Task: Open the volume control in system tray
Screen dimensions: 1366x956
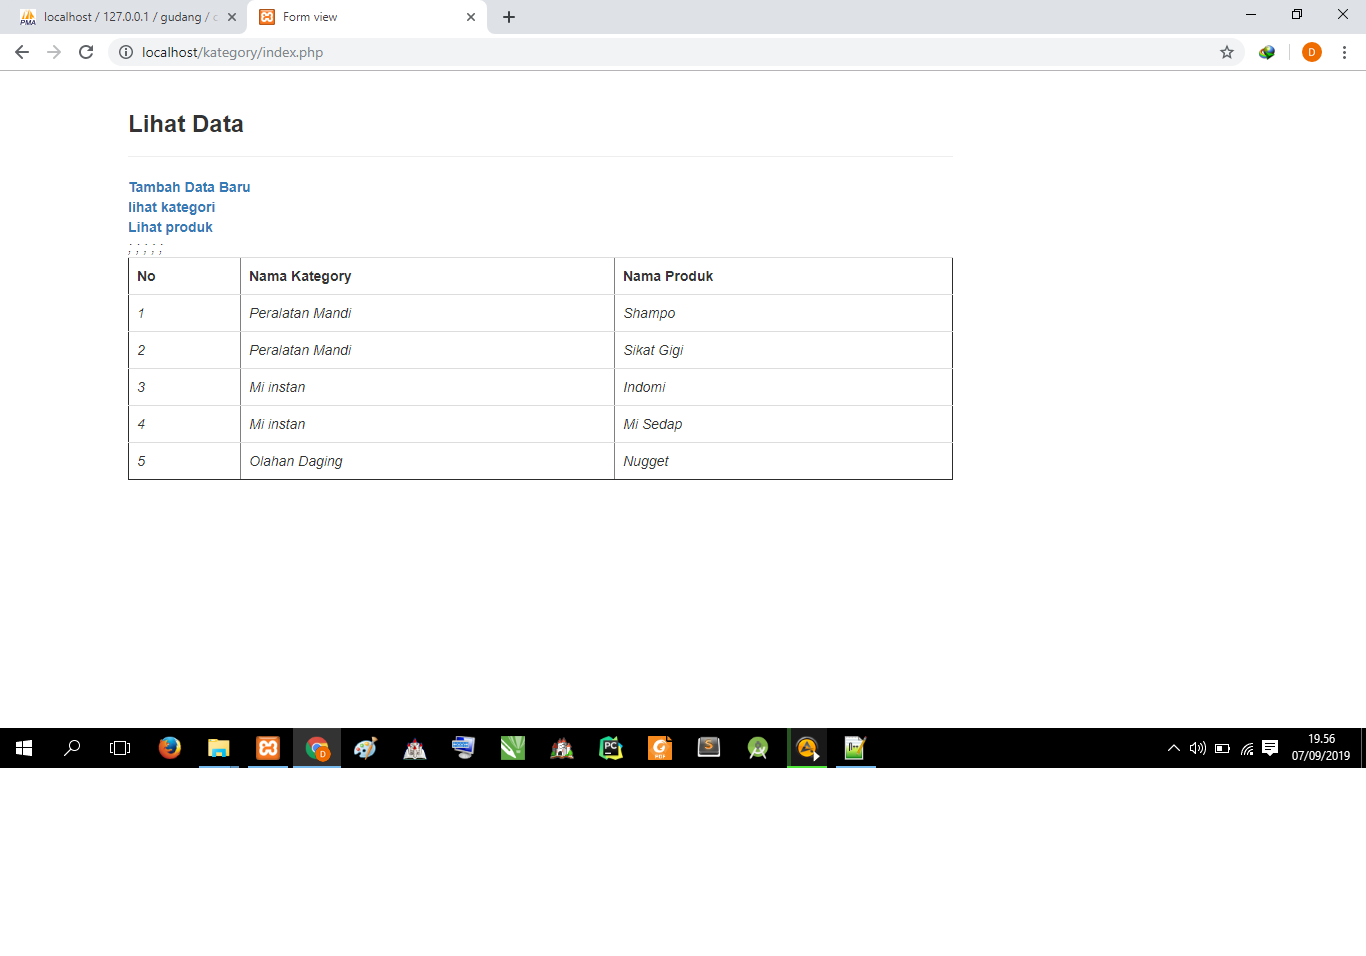Action: point(1198,748)
